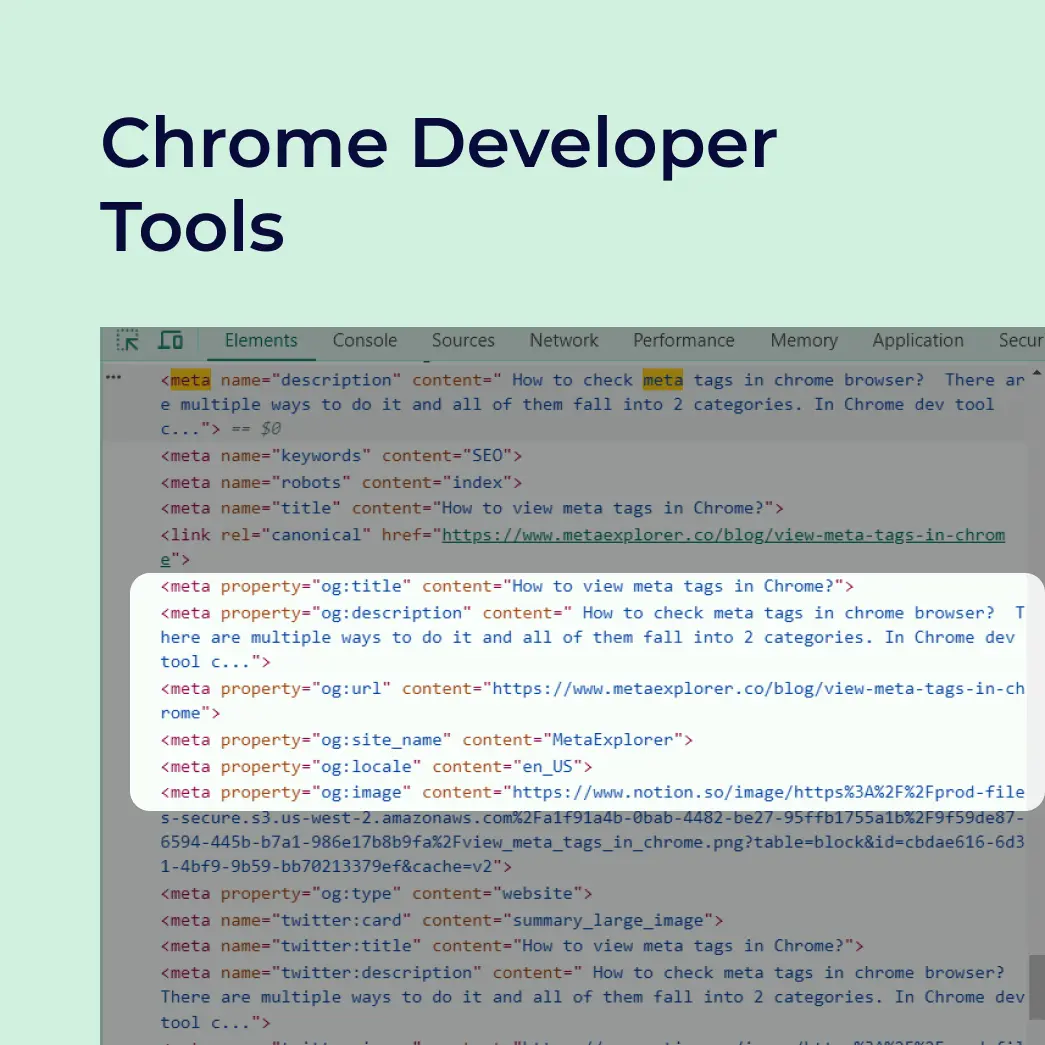The image size is (1045, 1045).
Task: Pick the og:title meta element
Action: 507,586
